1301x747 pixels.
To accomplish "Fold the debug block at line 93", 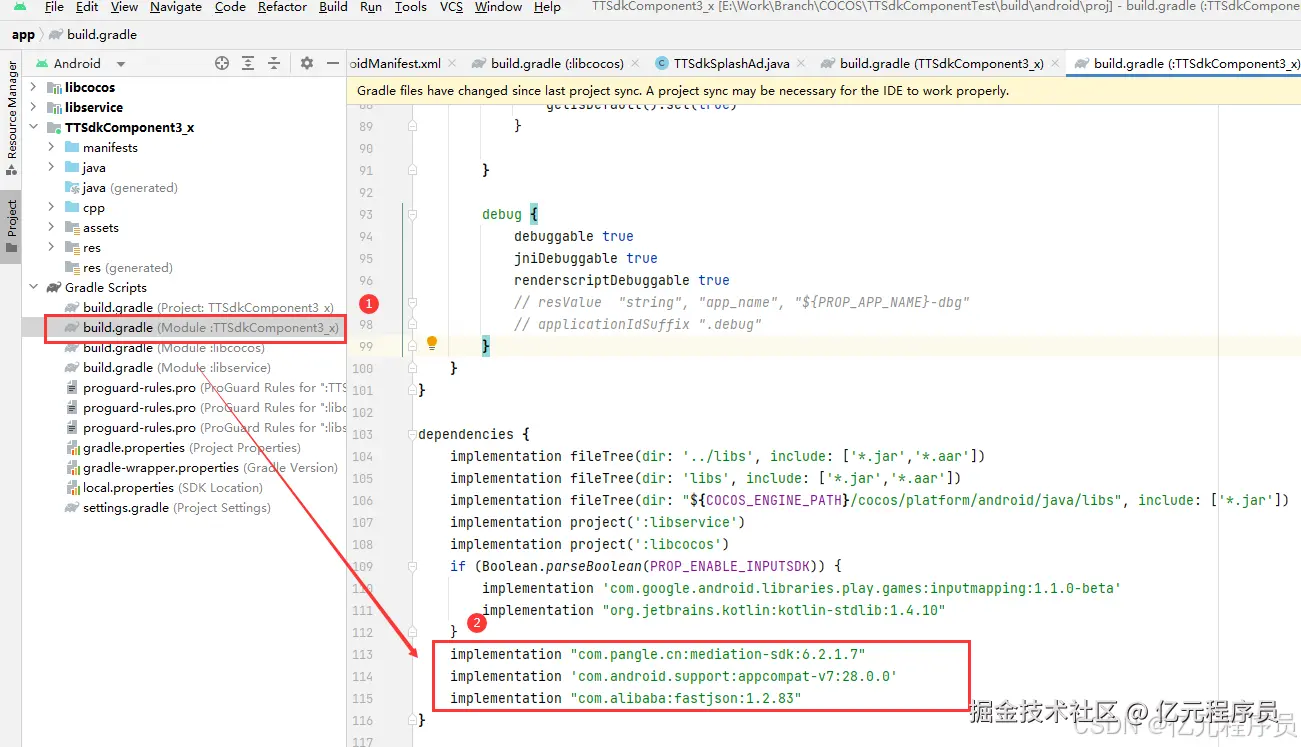I will click(x=412, y=214).
